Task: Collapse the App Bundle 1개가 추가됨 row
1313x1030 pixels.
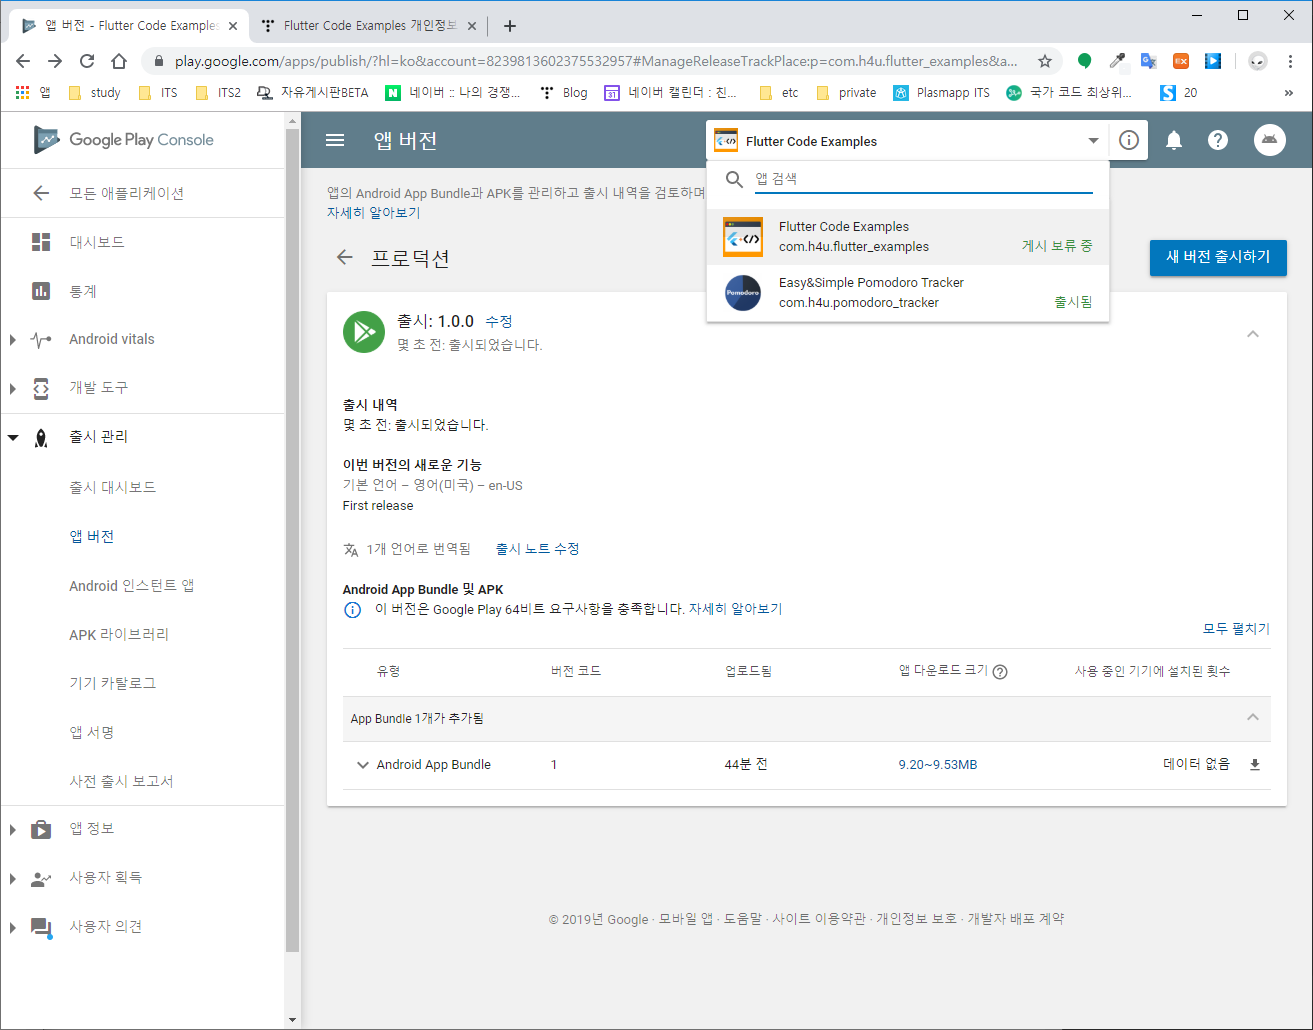Action: (1253, 717)
